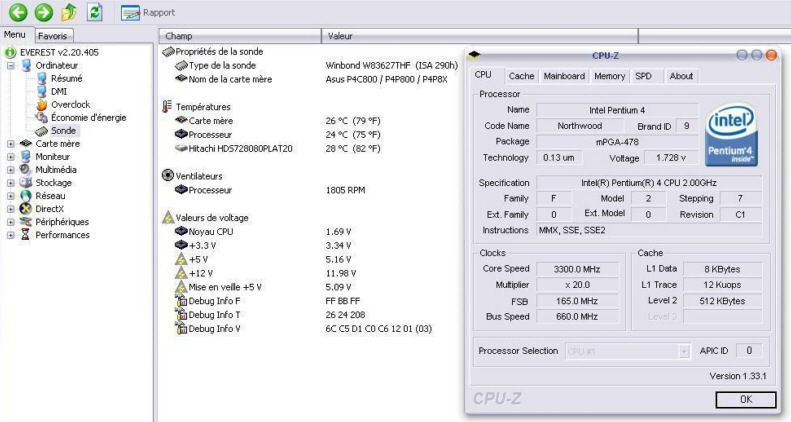Click the Multimédia speaker icon
Viewport: 791px width, 422px height.
[25, 169]
